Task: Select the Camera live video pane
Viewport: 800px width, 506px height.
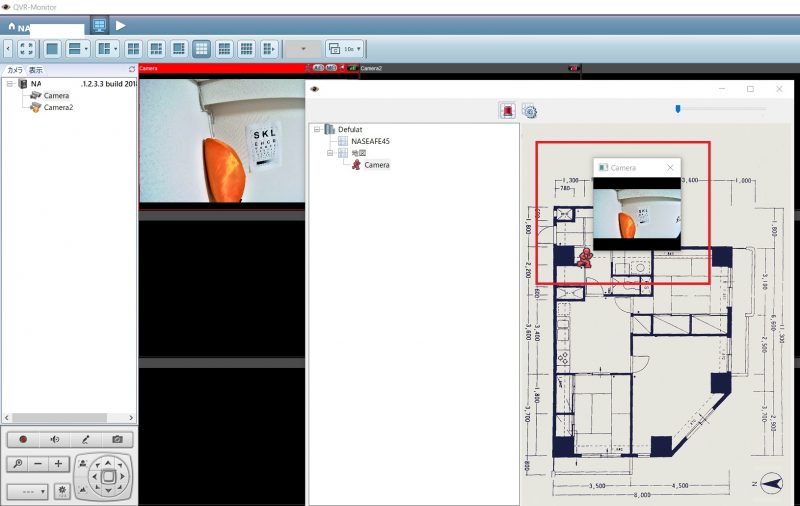Action: click(x=222, y=140)
